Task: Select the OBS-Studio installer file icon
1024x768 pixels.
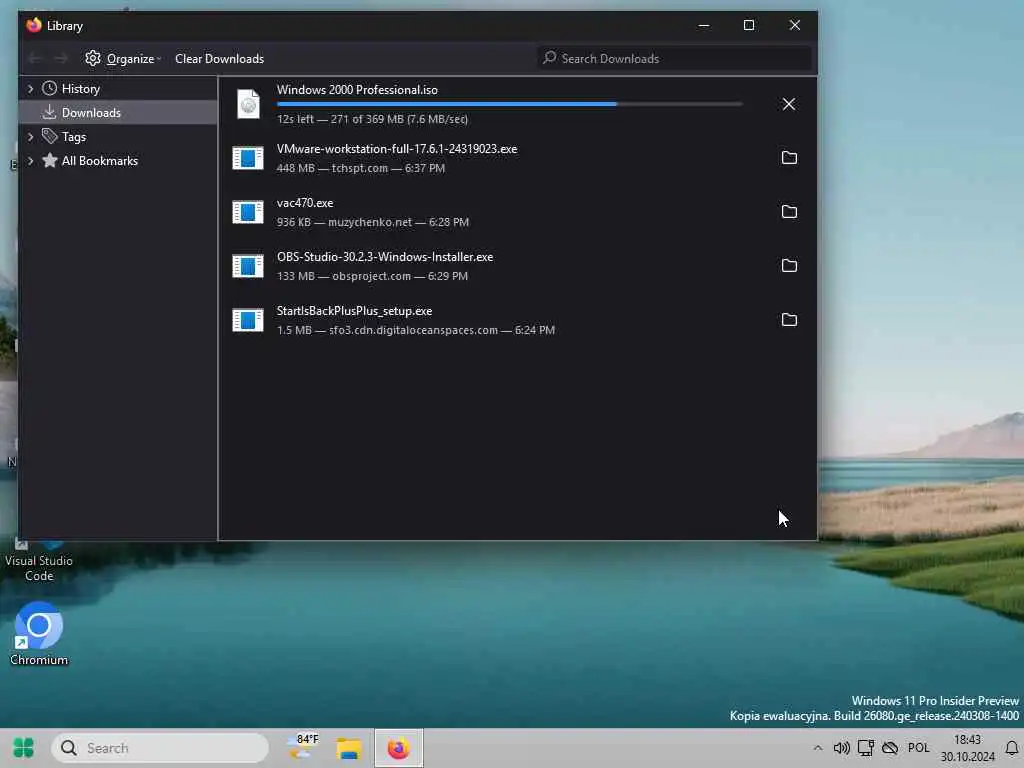Action: pos(248,266)
